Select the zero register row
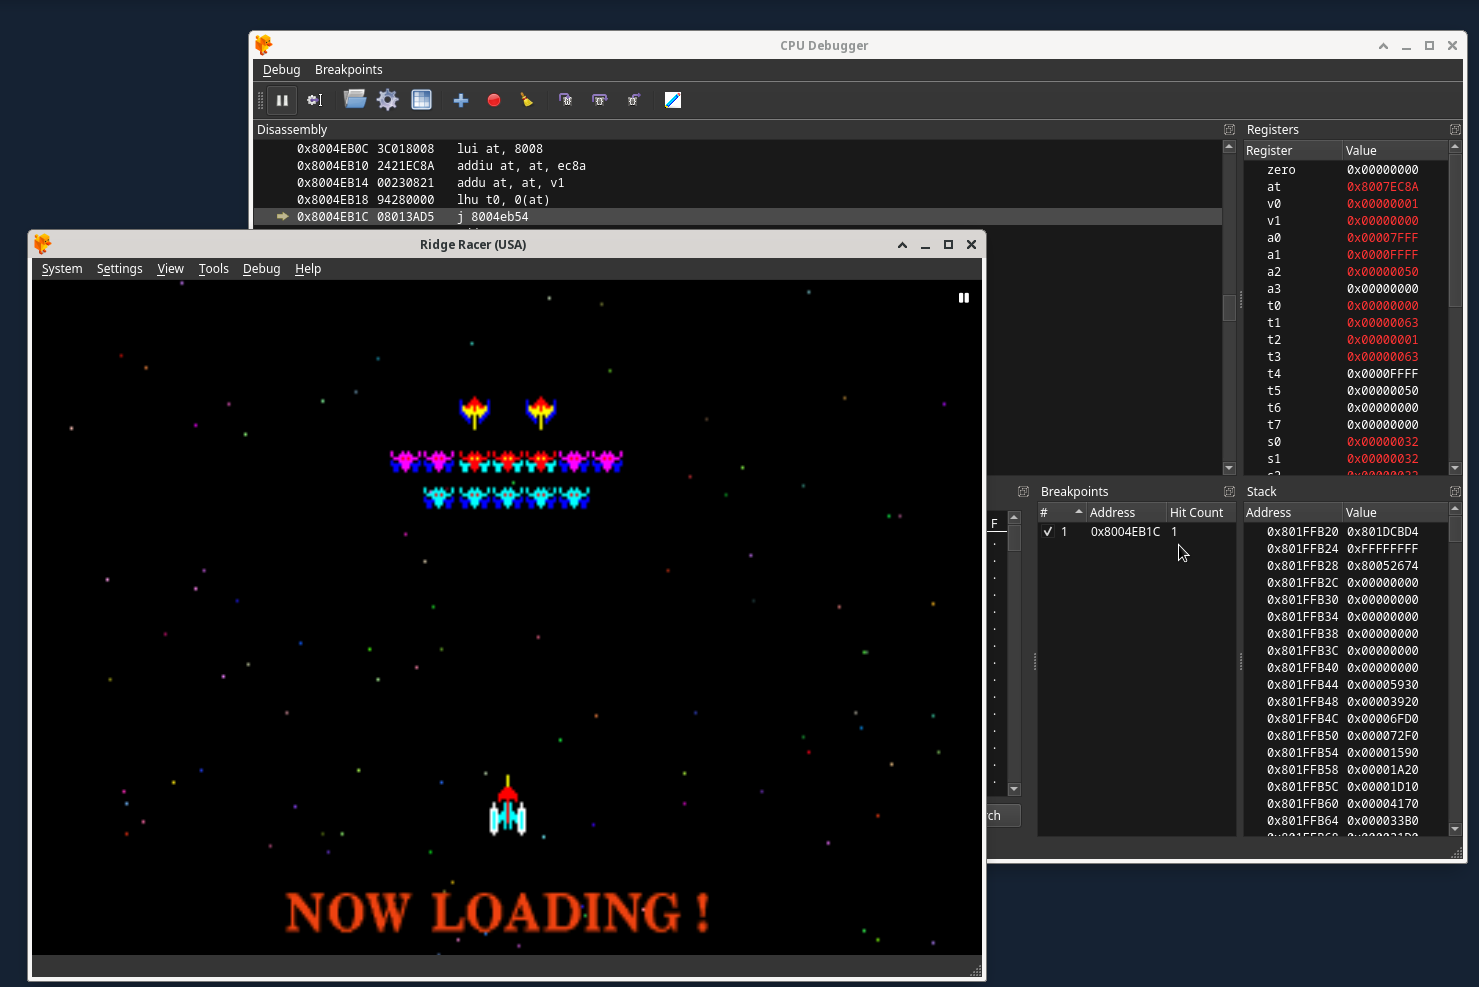This screenshot has width=1479, height=987. click(1345, 170)
